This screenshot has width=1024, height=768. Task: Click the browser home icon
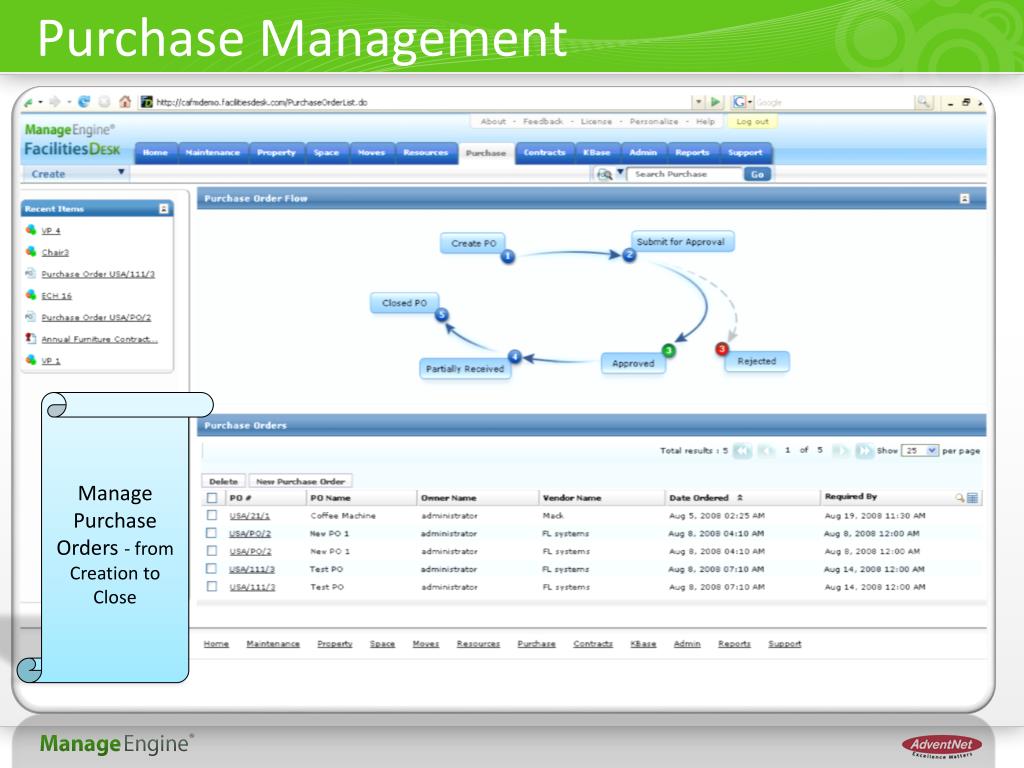tap(125, 102)
